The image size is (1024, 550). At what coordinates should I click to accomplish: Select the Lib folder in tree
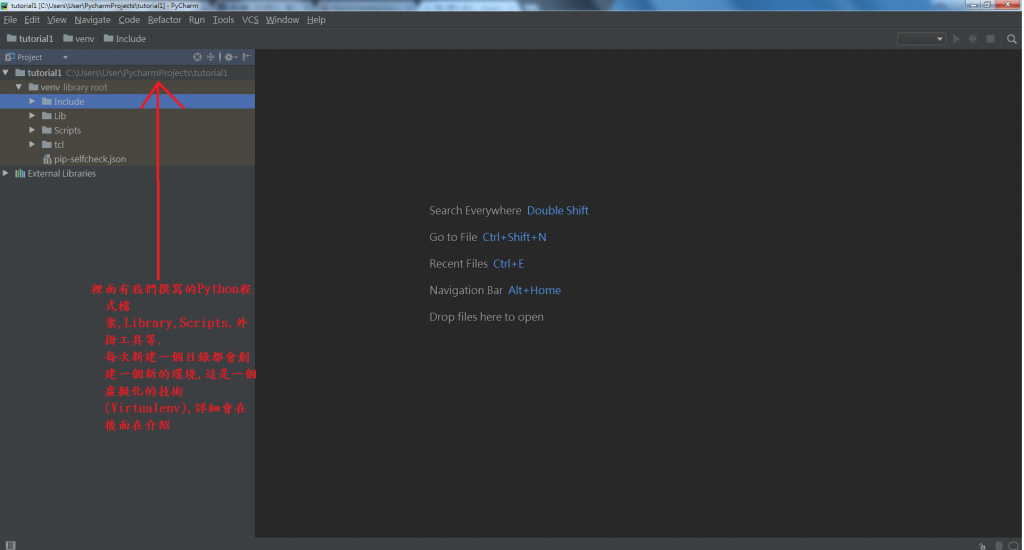pos(127,116)
